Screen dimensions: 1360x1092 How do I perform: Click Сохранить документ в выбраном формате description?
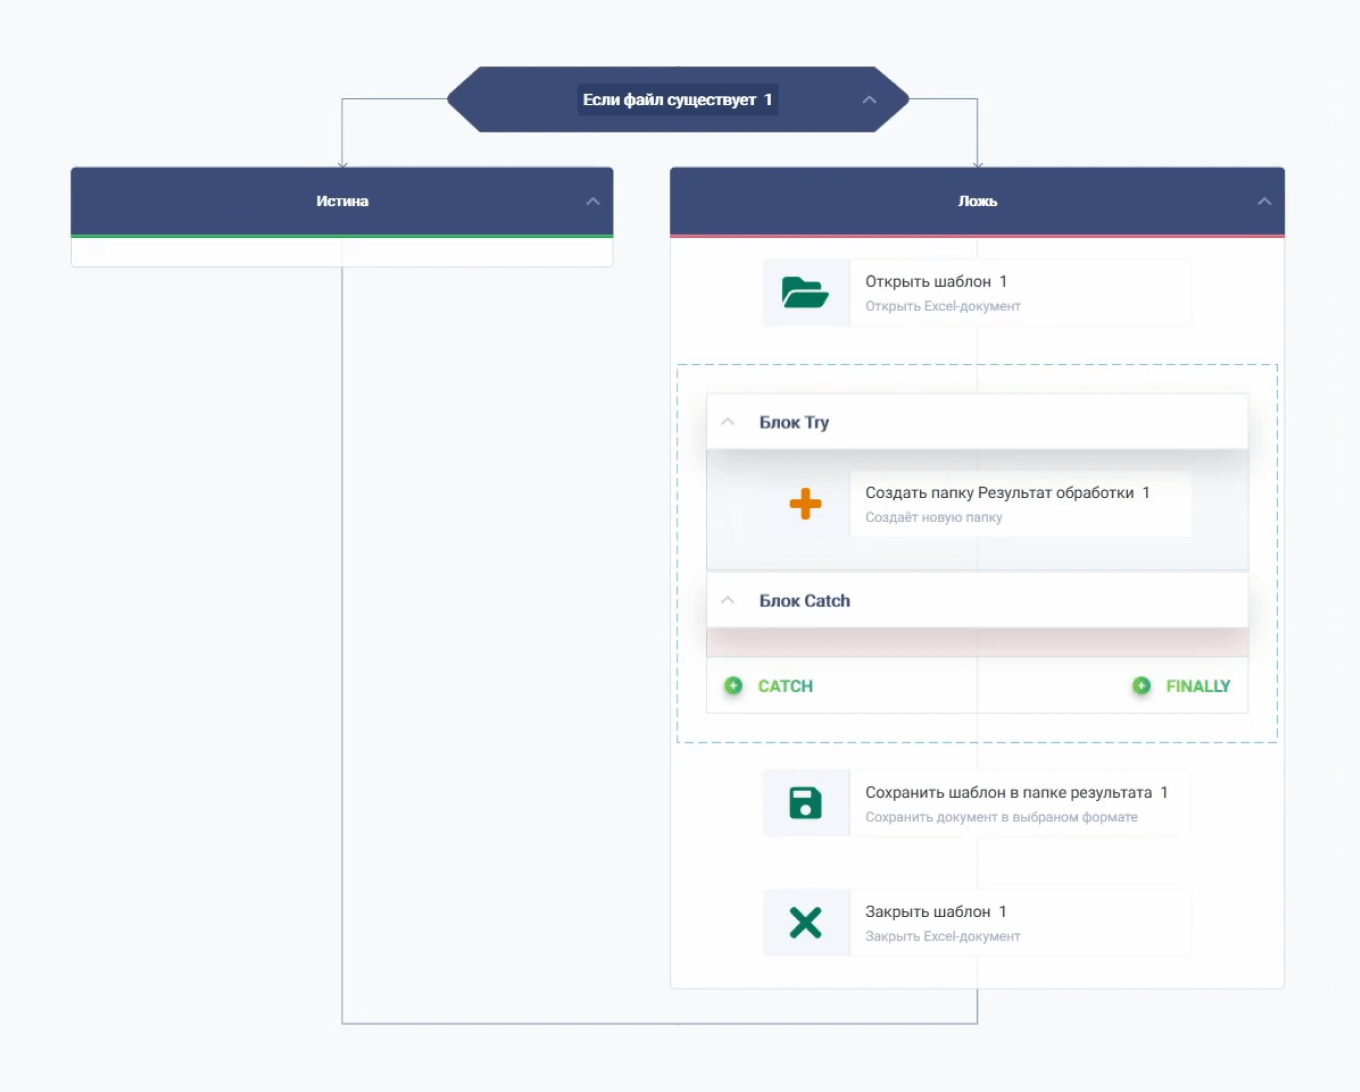click(1001, 817)
